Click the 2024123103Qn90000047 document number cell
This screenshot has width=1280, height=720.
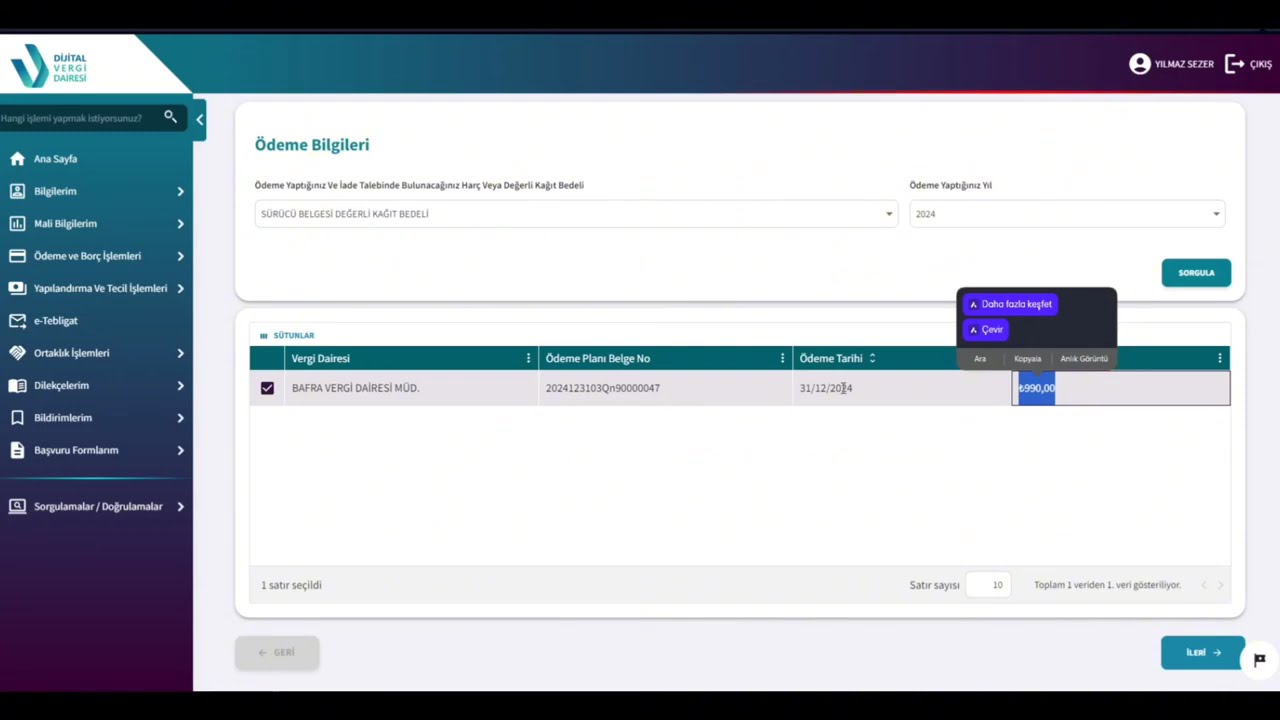tap(665, 388)
